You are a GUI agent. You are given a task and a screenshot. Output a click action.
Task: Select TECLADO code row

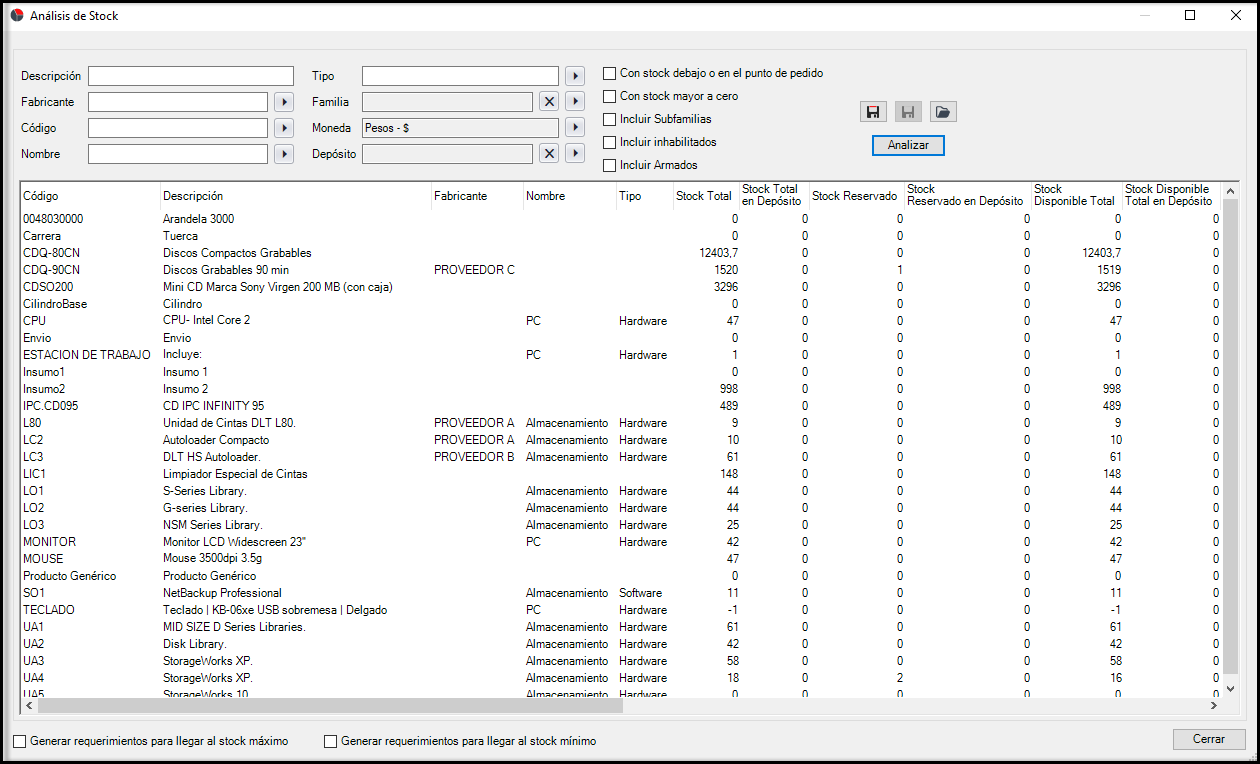tap(620, 610)
